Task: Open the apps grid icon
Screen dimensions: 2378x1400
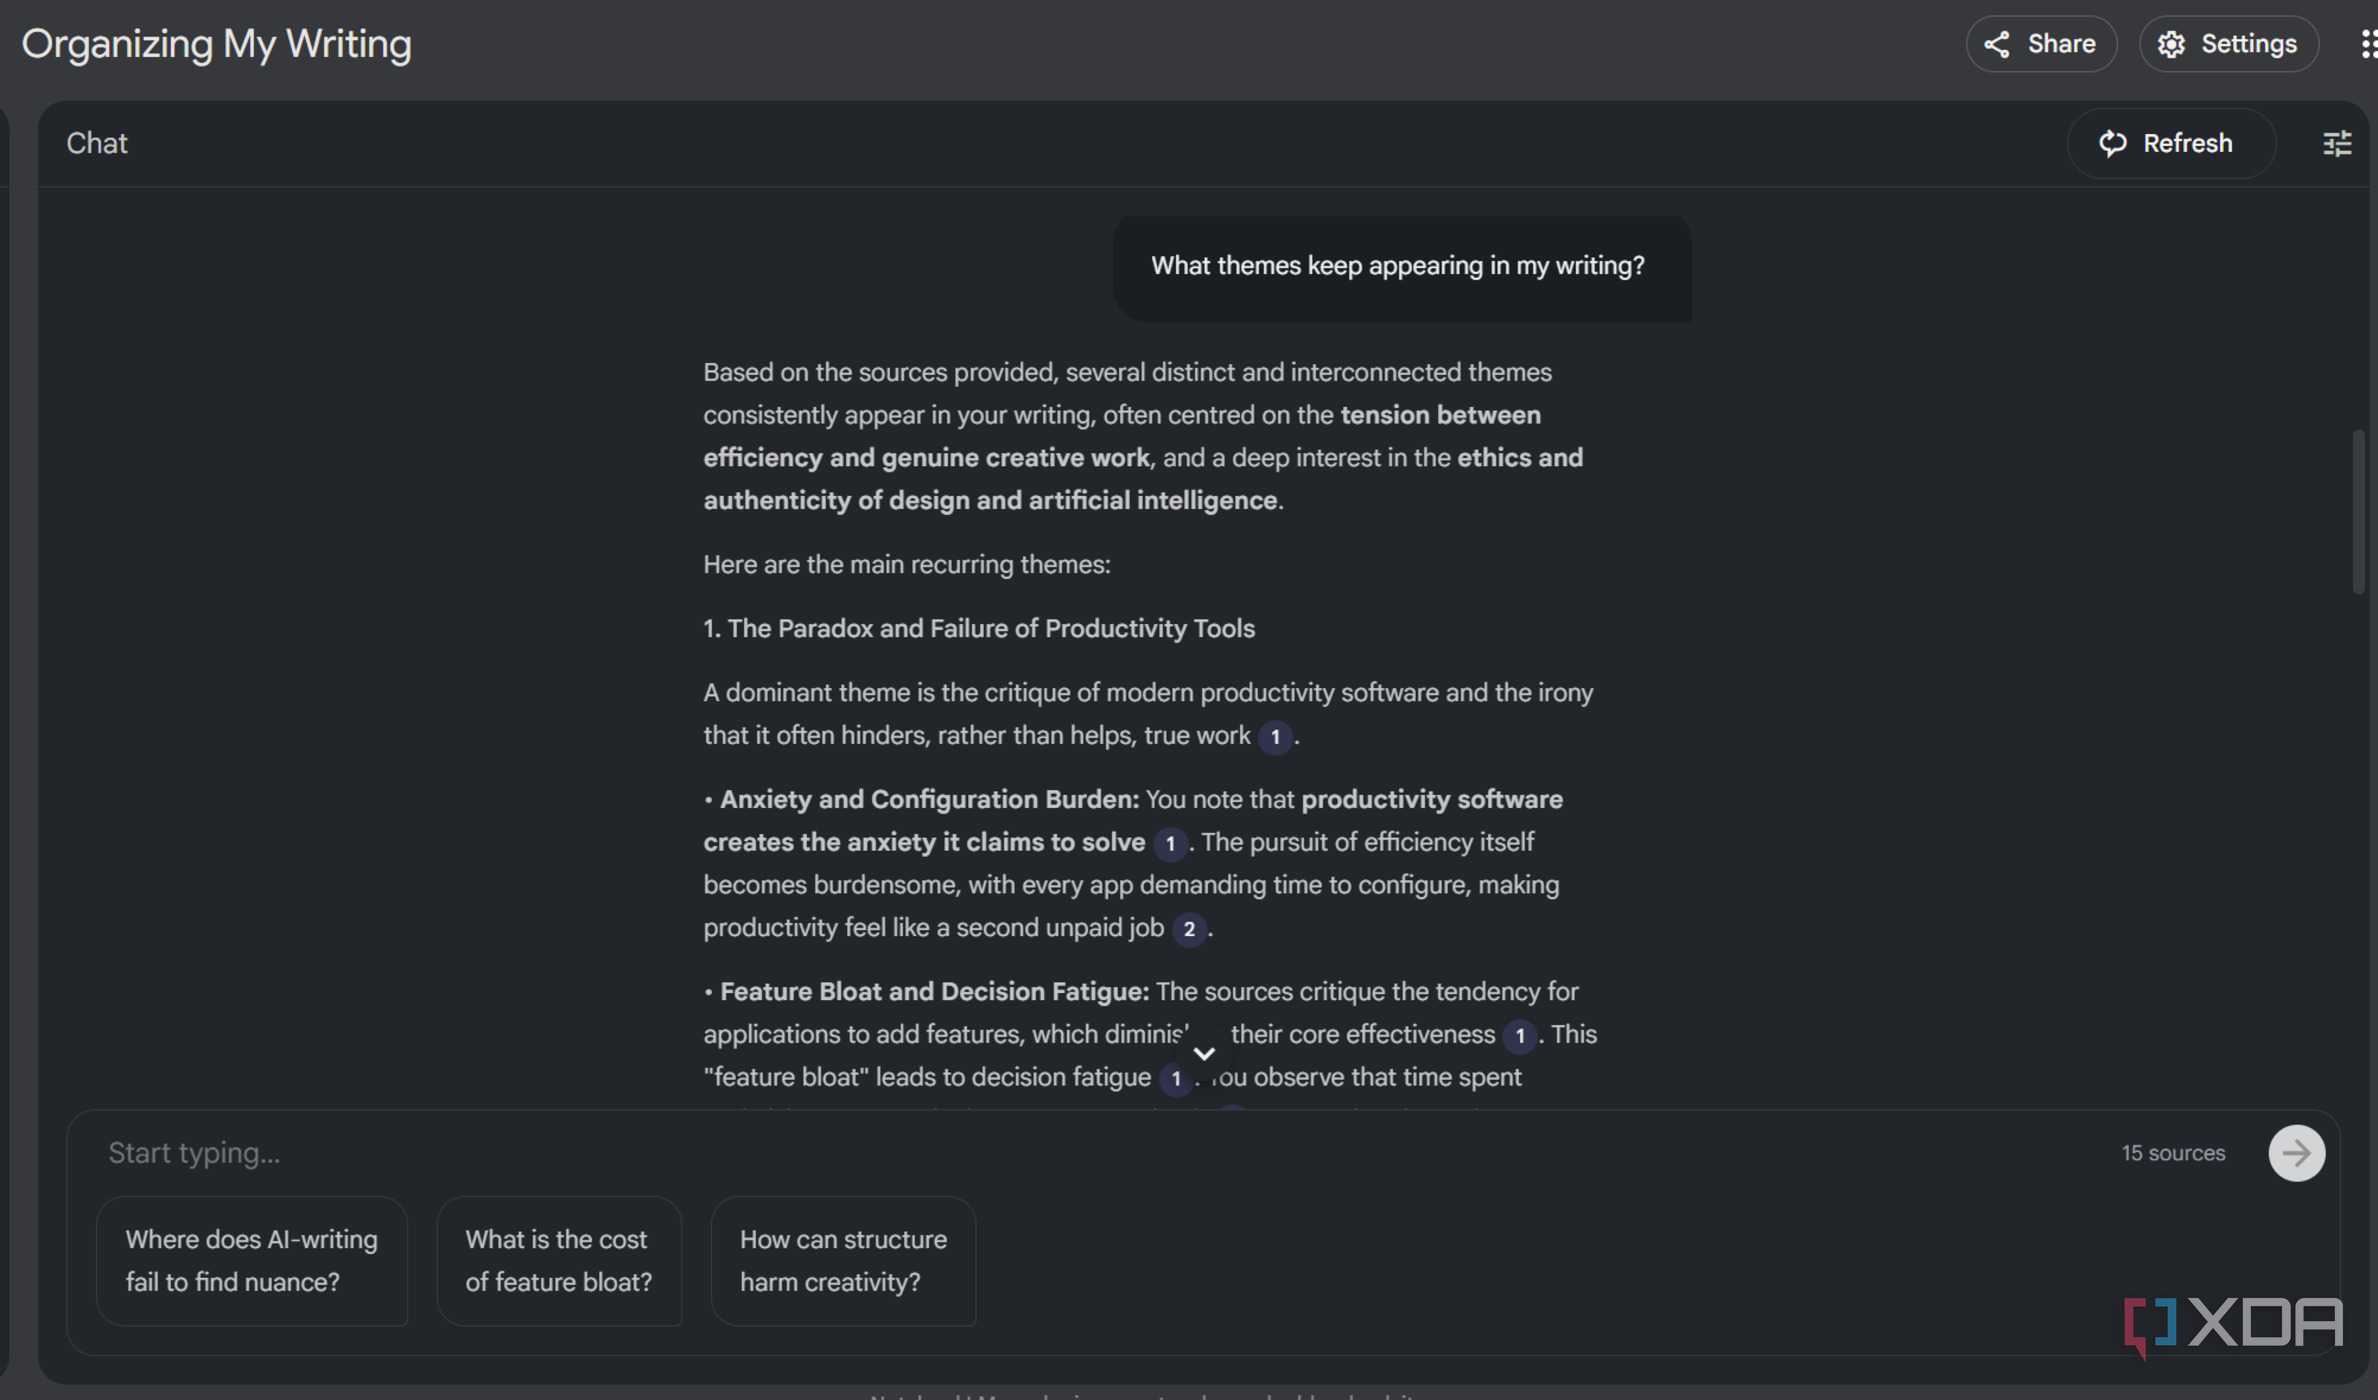Action: point(2368,44)
